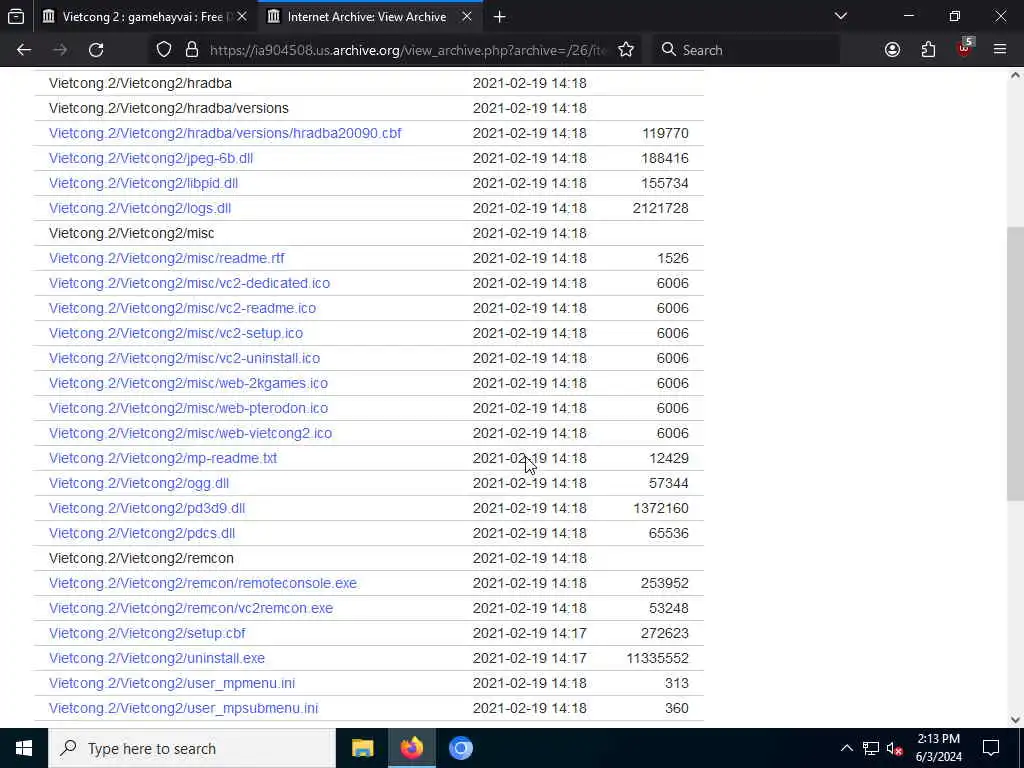This screenshot has width=1024, height=768.
Task: Click the site security padlock icon
Action: pyautogui.click(x=191, y=50)
